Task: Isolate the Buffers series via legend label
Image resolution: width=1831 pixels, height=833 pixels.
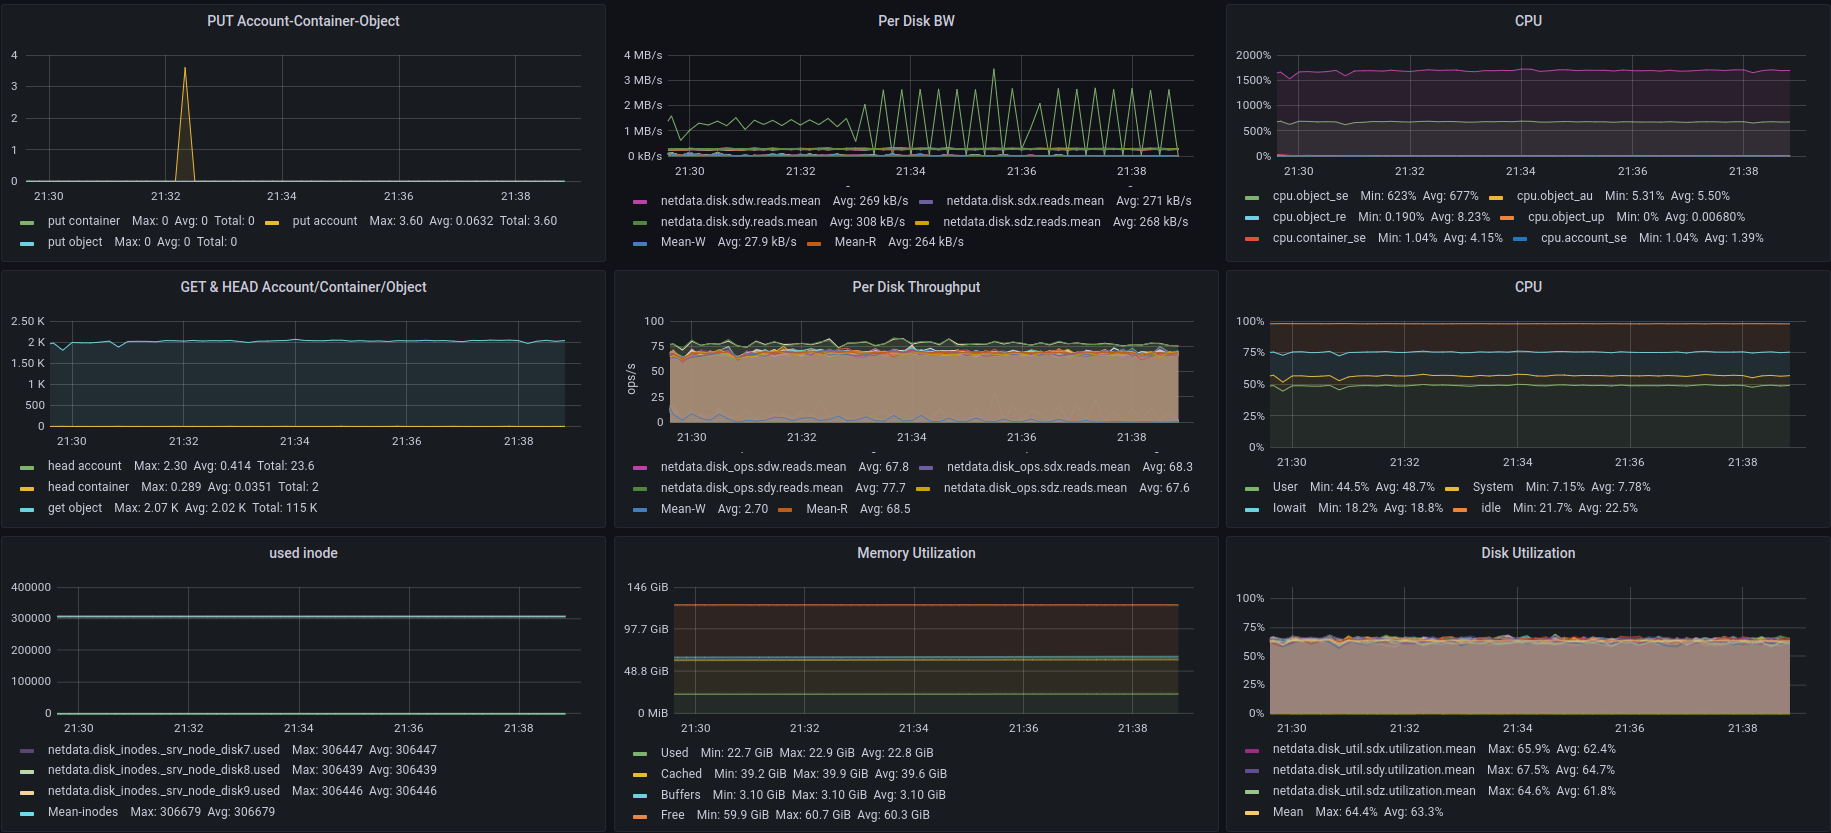Action: pos(680,795)
